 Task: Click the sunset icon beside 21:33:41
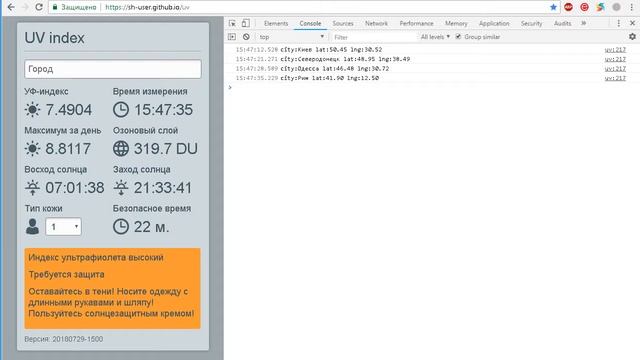(121, 188)
